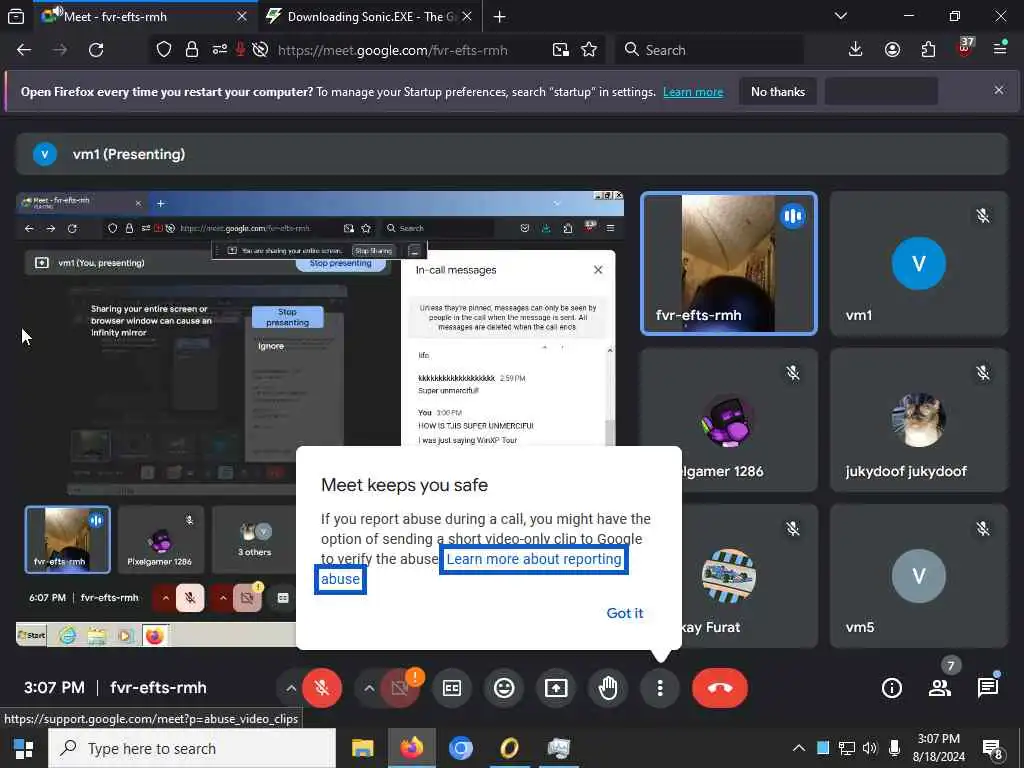The image size is (1024, 768).
Task: Click the extension icon with badge 37
Action: tap(965, 48)
